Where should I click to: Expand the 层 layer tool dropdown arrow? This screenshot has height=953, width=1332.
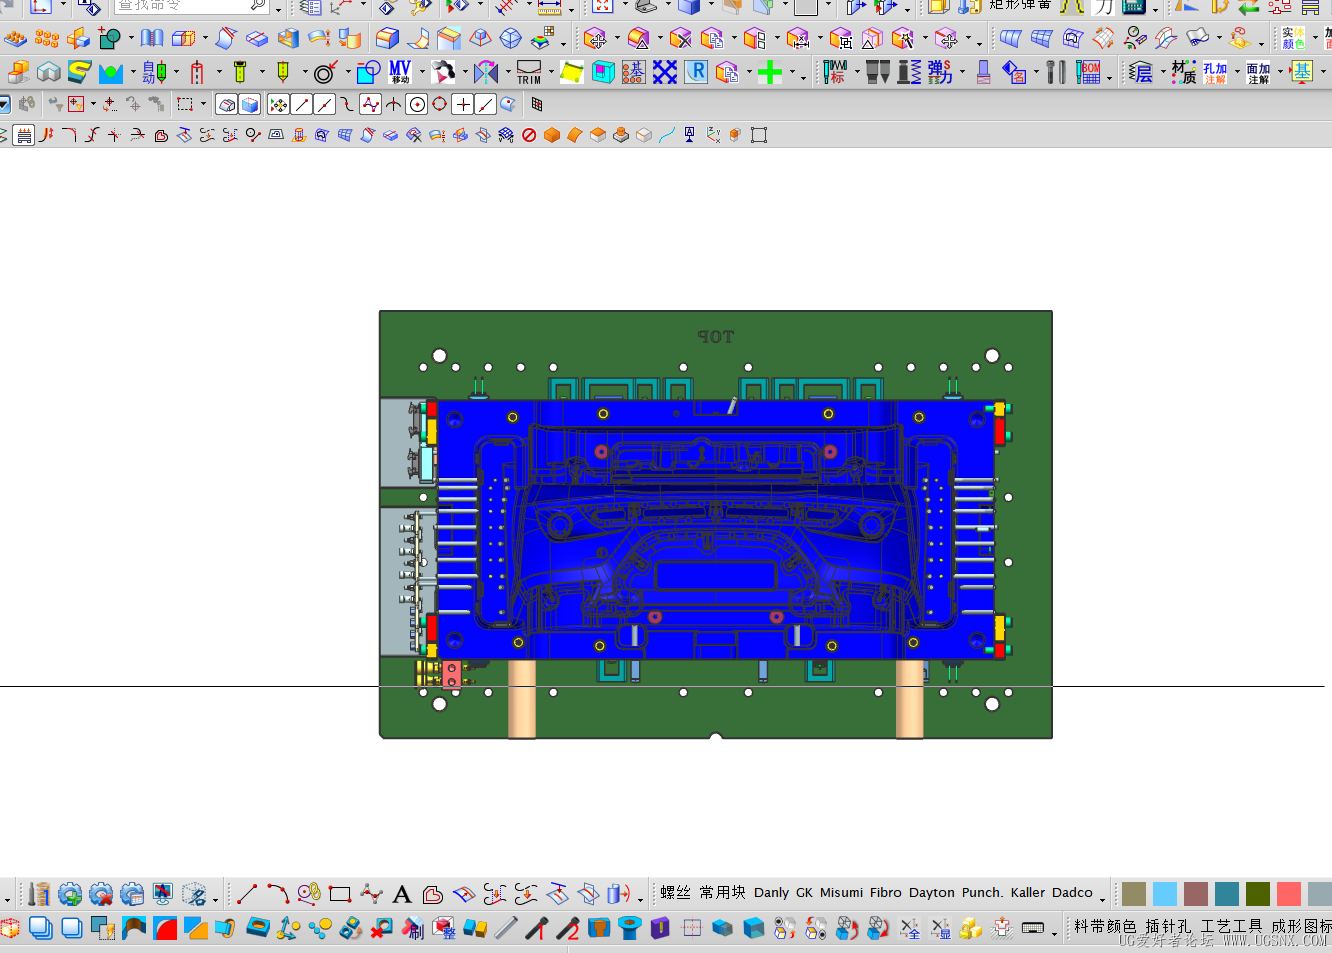(1162, 73)
